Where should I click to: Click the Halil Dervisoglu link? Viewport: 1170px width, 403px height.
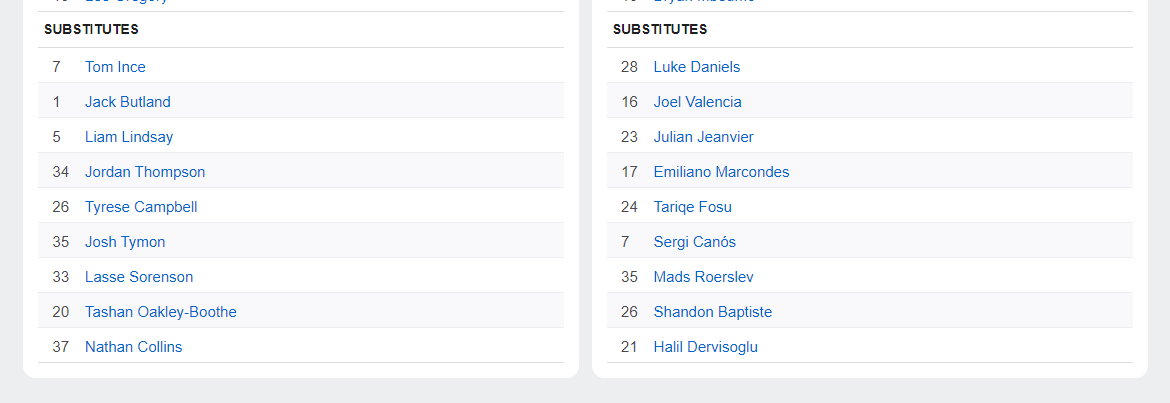pyautogui.click(x=705, y=347)
